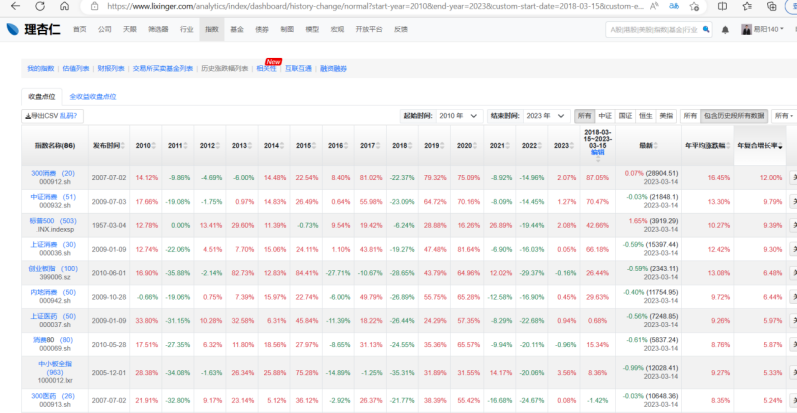Open the browser home page icon

click(64, 6)
